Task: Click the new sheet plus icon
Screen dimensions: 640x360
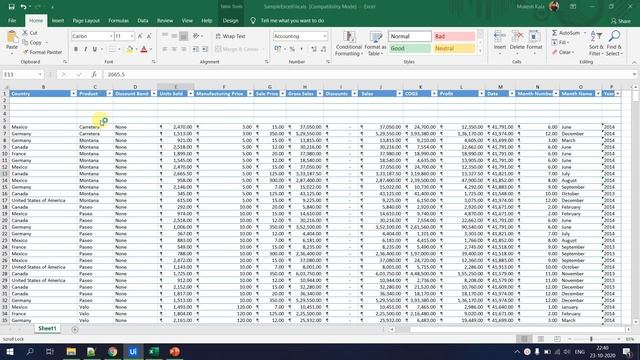Action: (75, 329)
